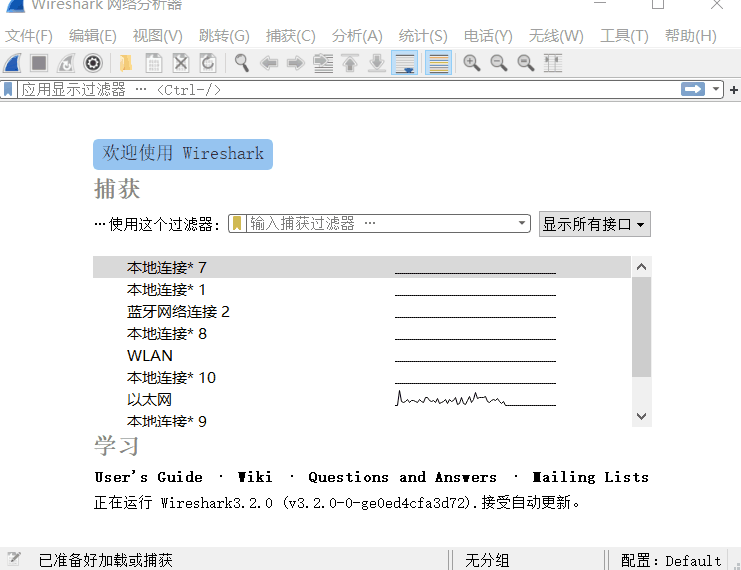The height and width of the screenshot is (570, 741).
Task: Select the WLAN interface
Action: coord(362,355)
